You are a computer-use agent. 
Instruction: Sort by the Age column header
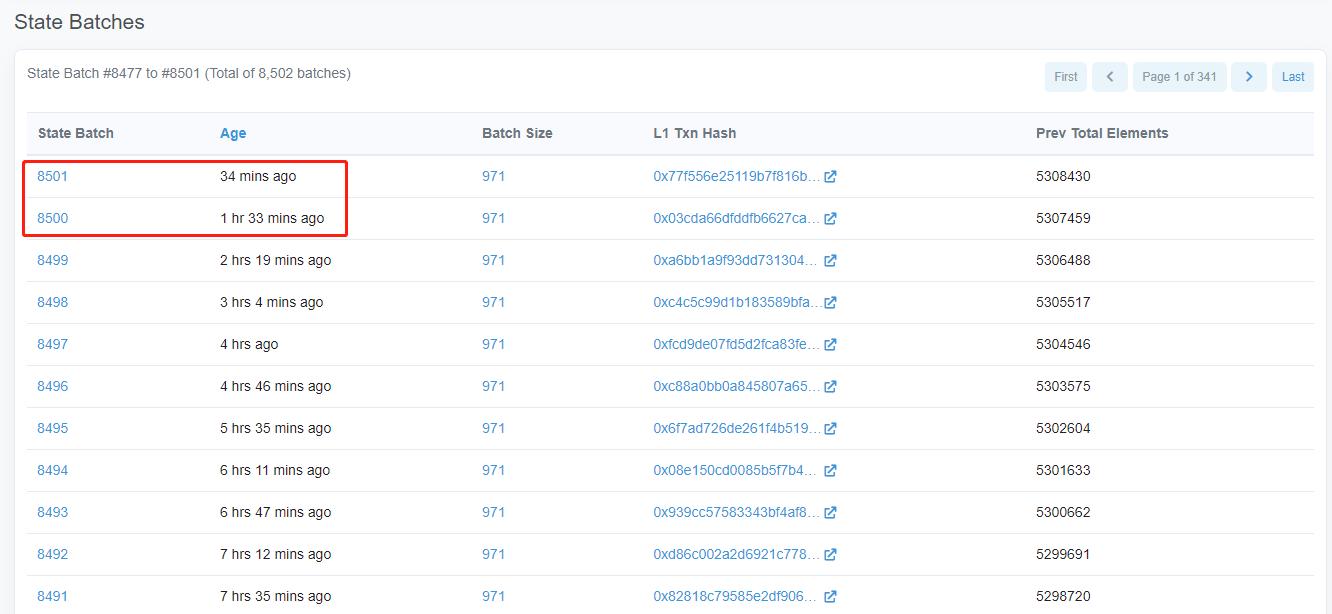point(233,133)
